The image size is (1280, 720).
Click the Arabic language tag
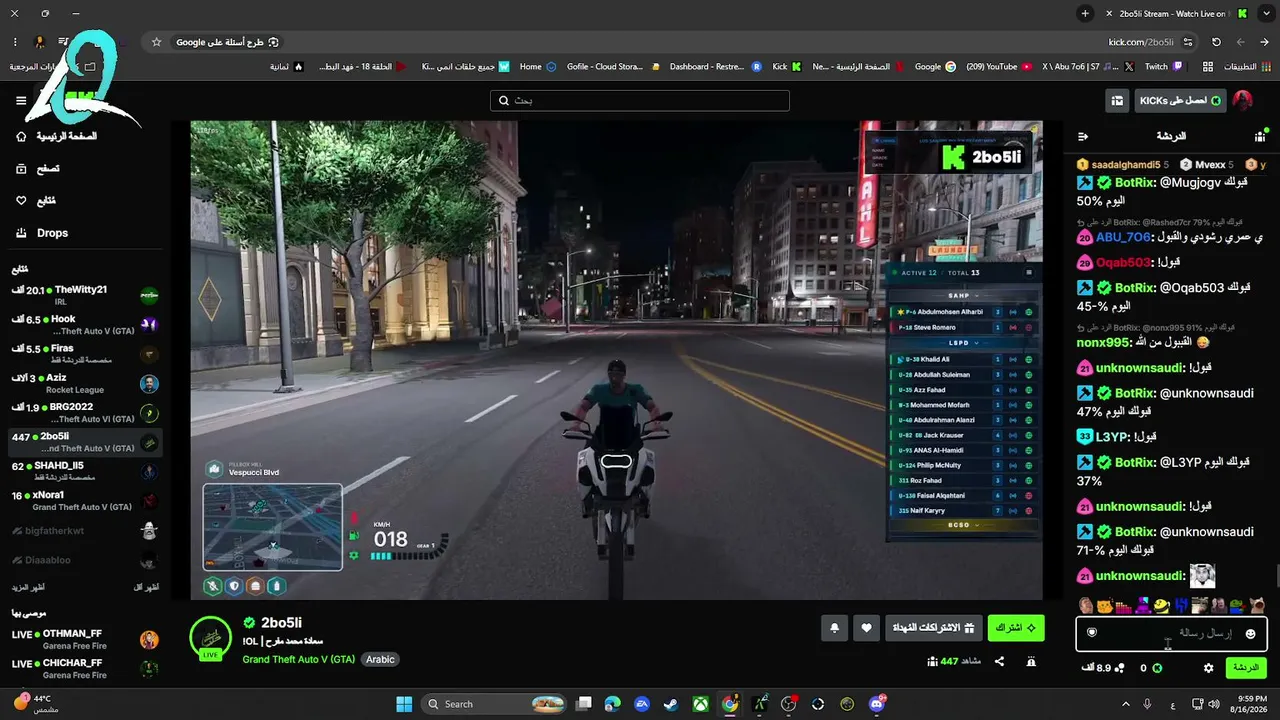point(380,659)
